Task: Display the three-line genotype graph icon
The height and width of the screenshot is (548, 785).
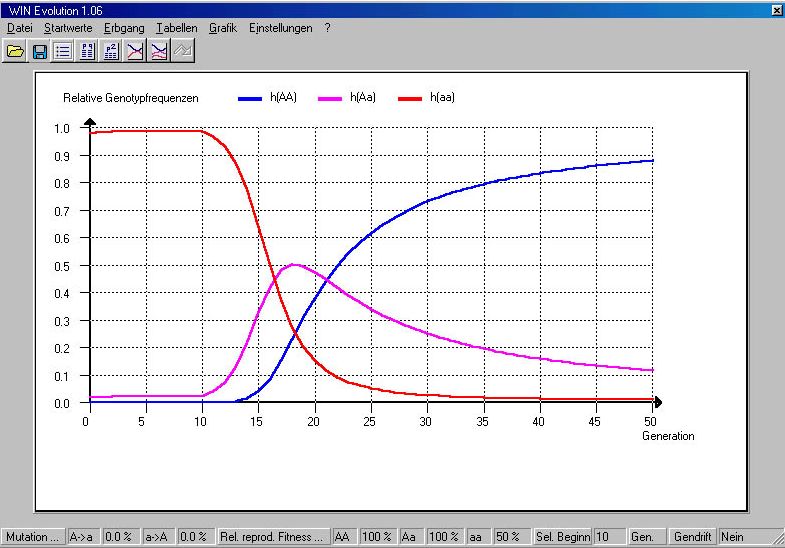Action: click(x=159, y=51)
